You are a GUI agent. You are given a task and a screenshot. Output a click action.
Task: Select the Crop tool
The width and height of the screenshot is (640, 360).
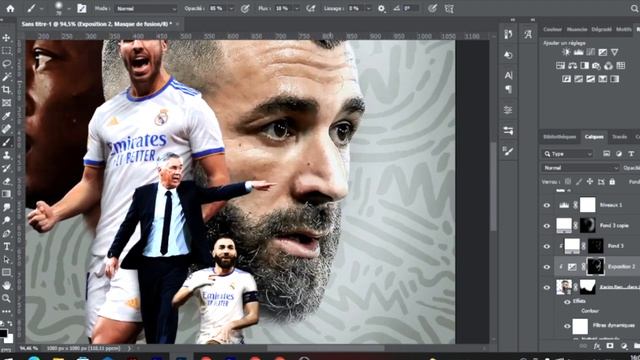(x=6, y=90)
